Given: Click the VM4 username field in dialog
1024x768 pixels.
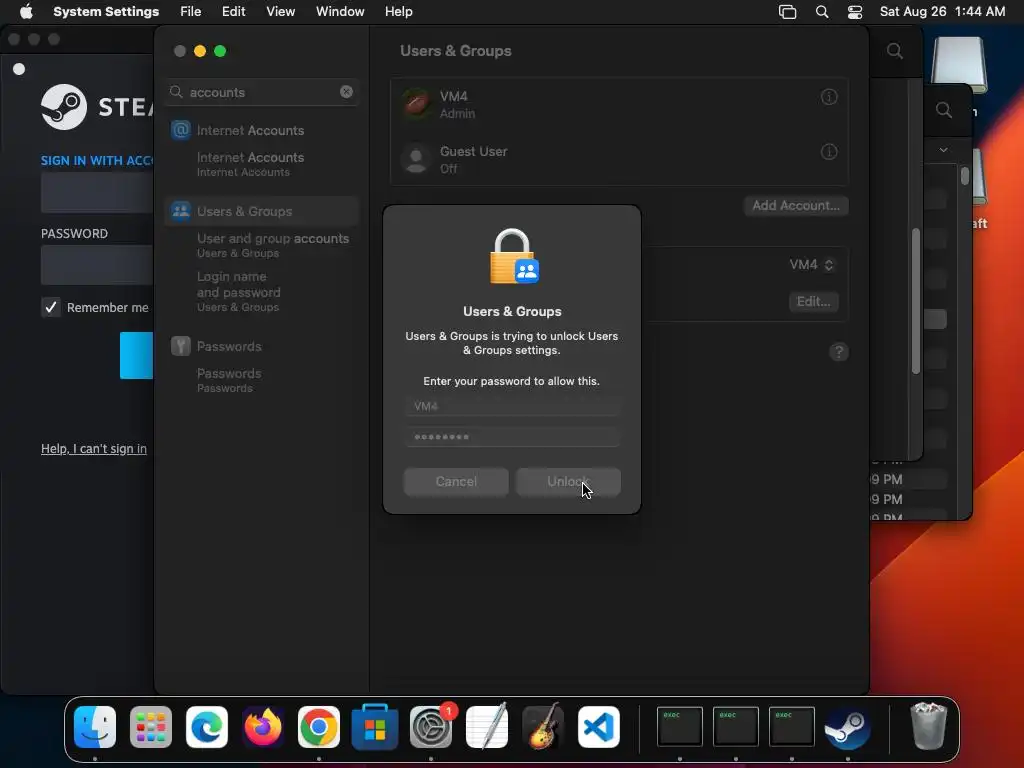Looking at the screenshot, I should [x=512, y=406].
